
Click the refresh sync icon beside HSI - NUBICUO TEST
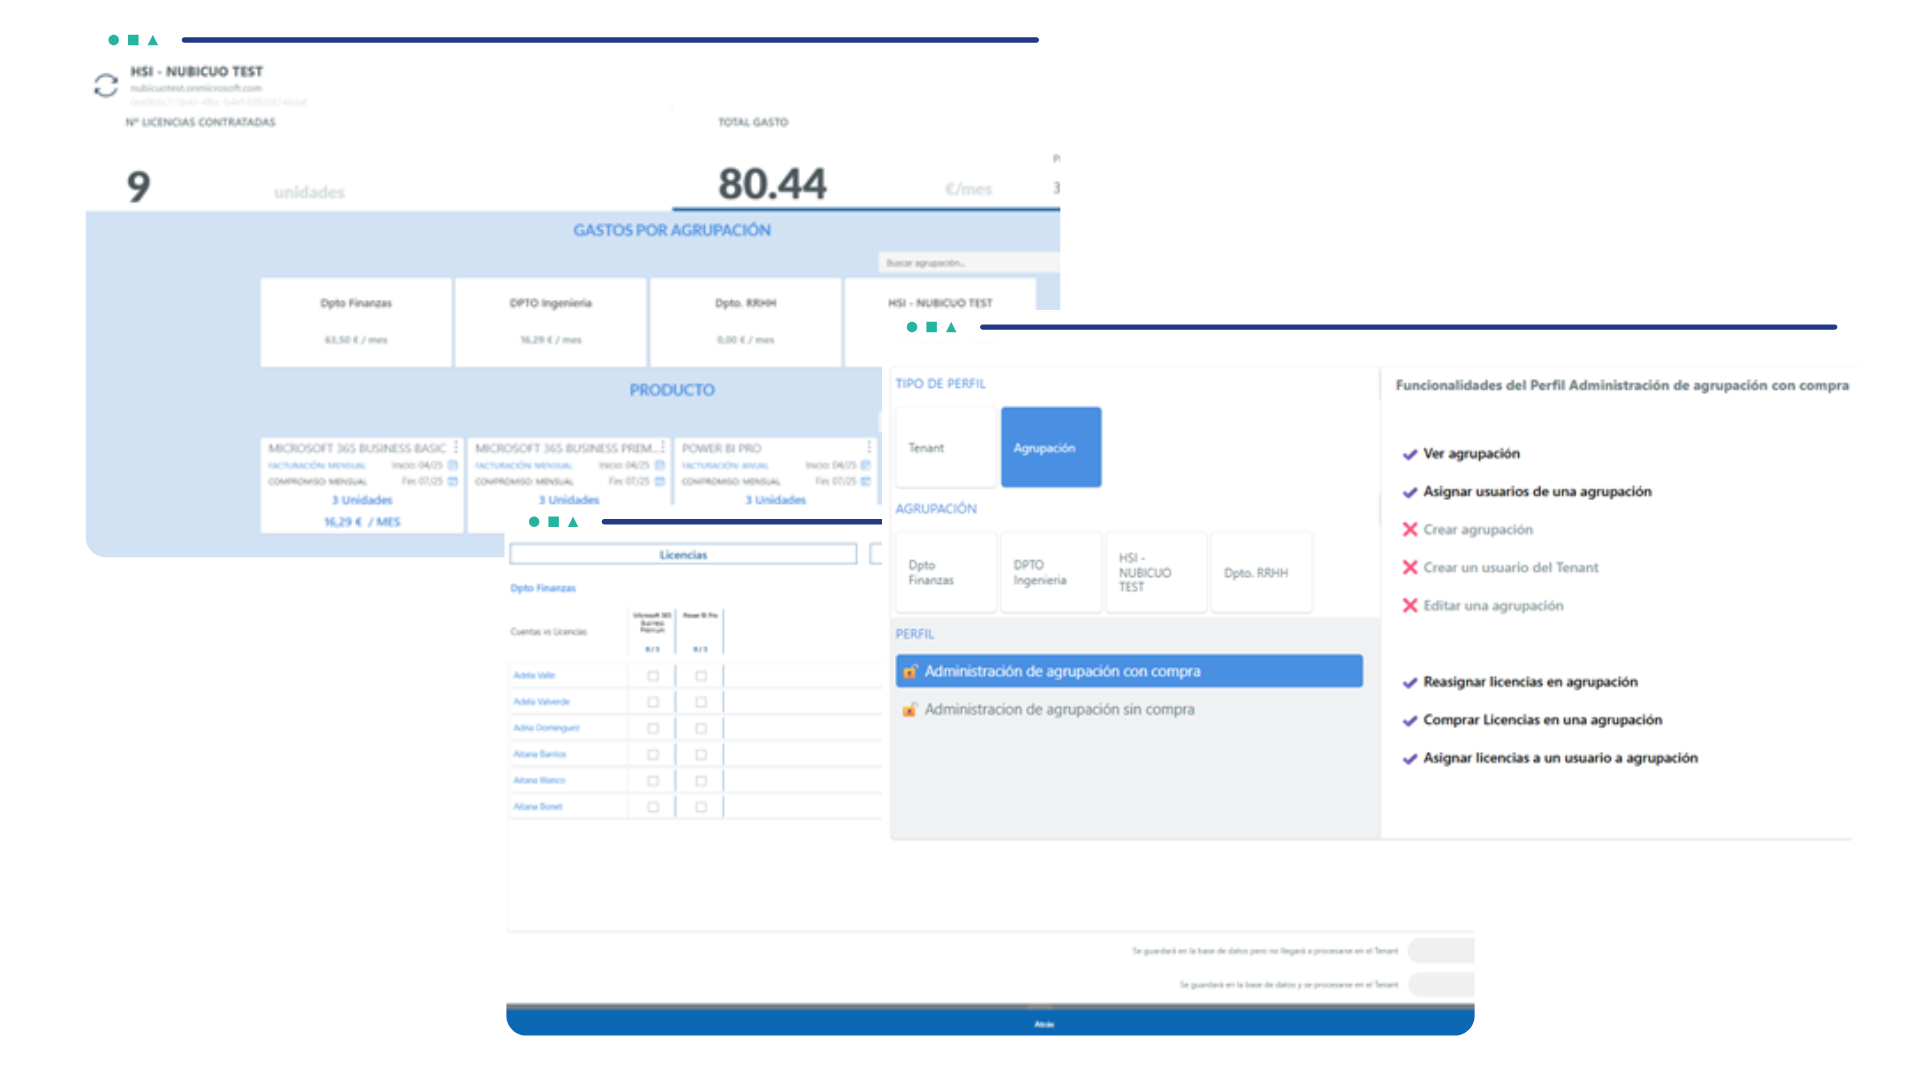[x=106, y=86]
